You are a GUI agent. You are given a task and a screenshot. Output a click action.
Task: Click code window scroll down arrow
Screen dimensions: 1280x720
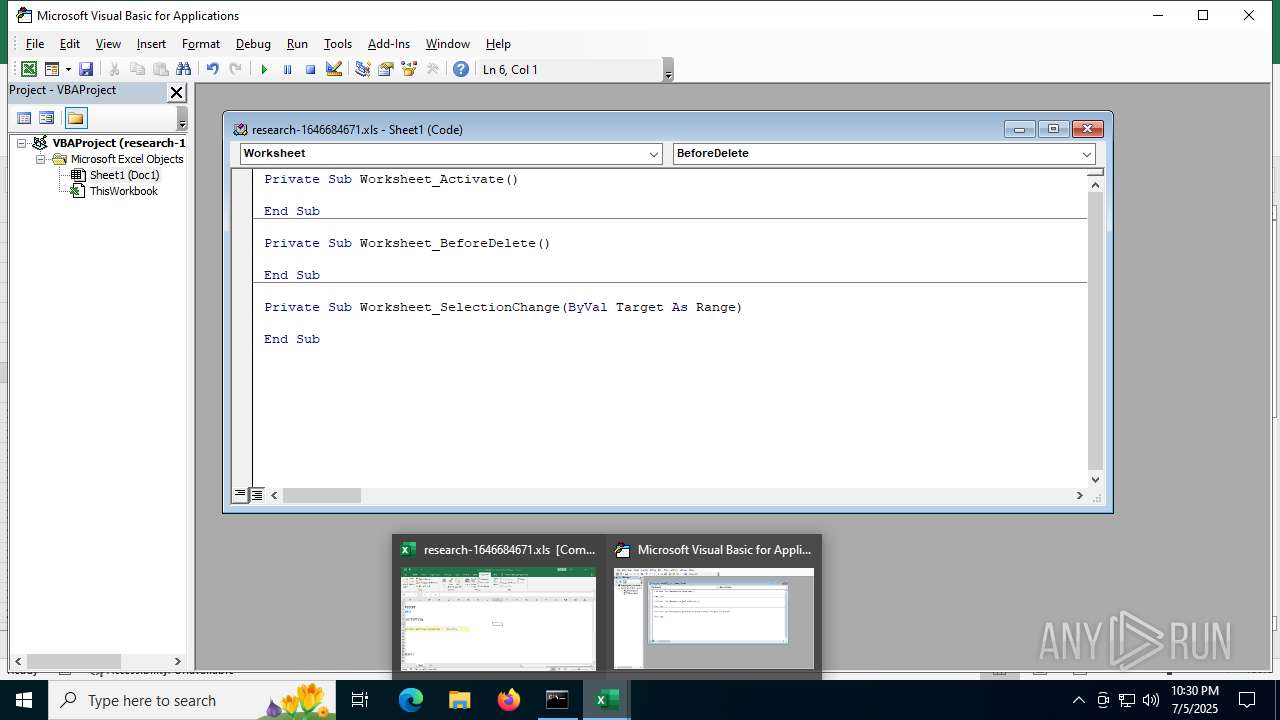[1095, 479]
